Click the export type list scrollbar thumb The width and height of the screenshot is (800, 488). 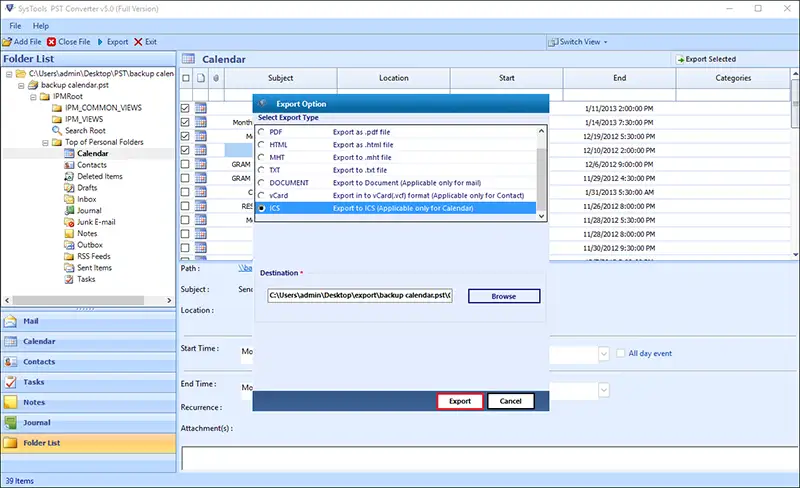pyautogui.click(x=541, y=180)
